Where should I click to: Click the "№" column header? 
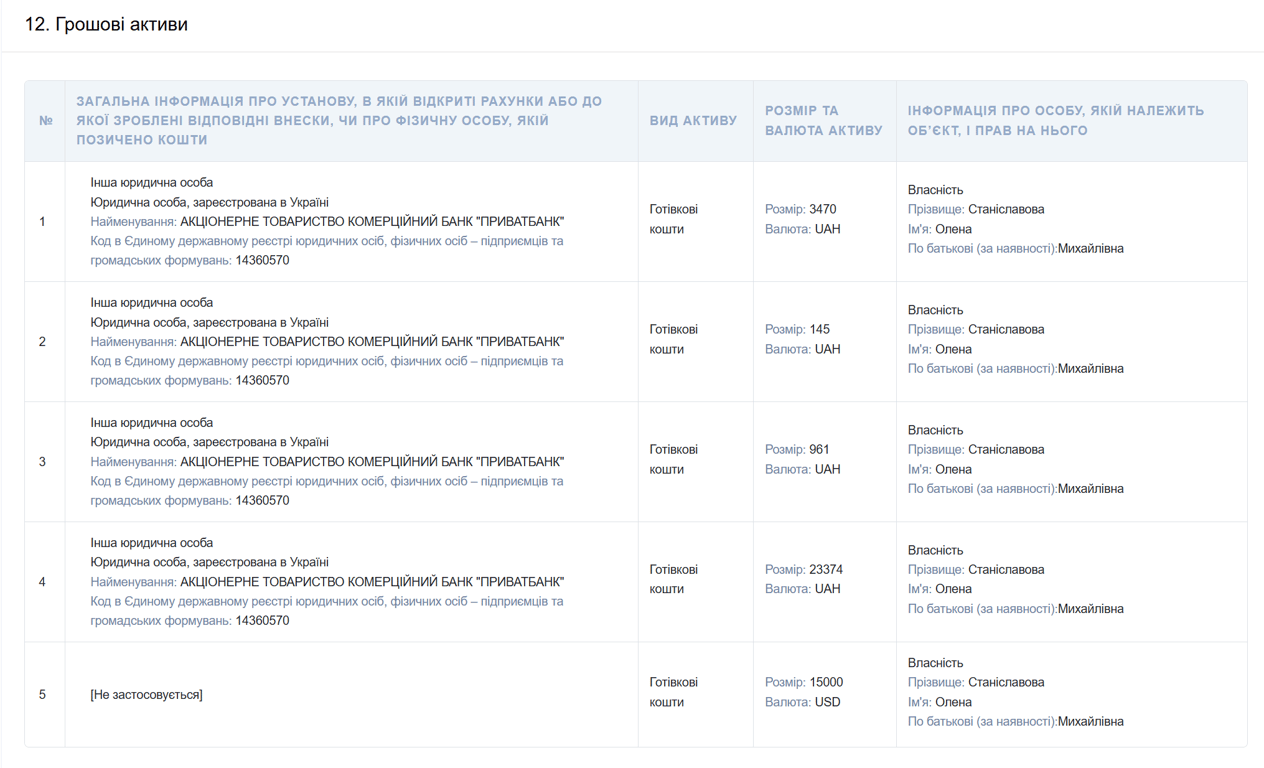coord(45,121)
